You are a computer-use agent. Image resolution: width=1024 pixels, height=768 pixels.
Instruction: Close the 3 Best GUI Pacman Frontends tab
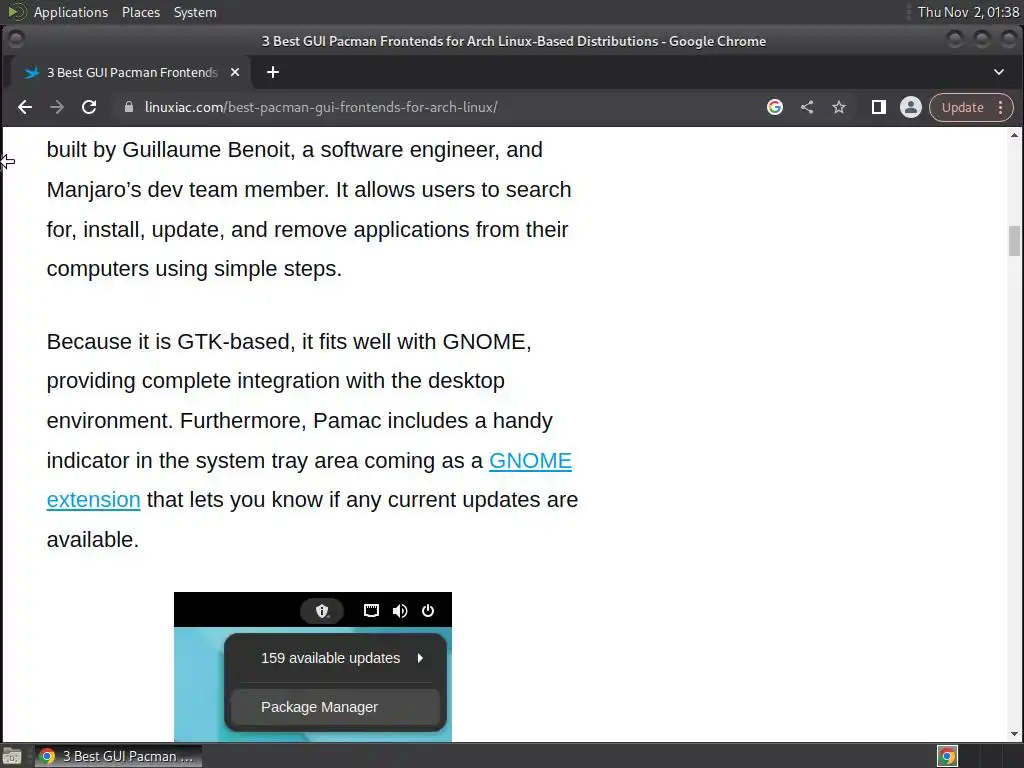coord(235,72)
